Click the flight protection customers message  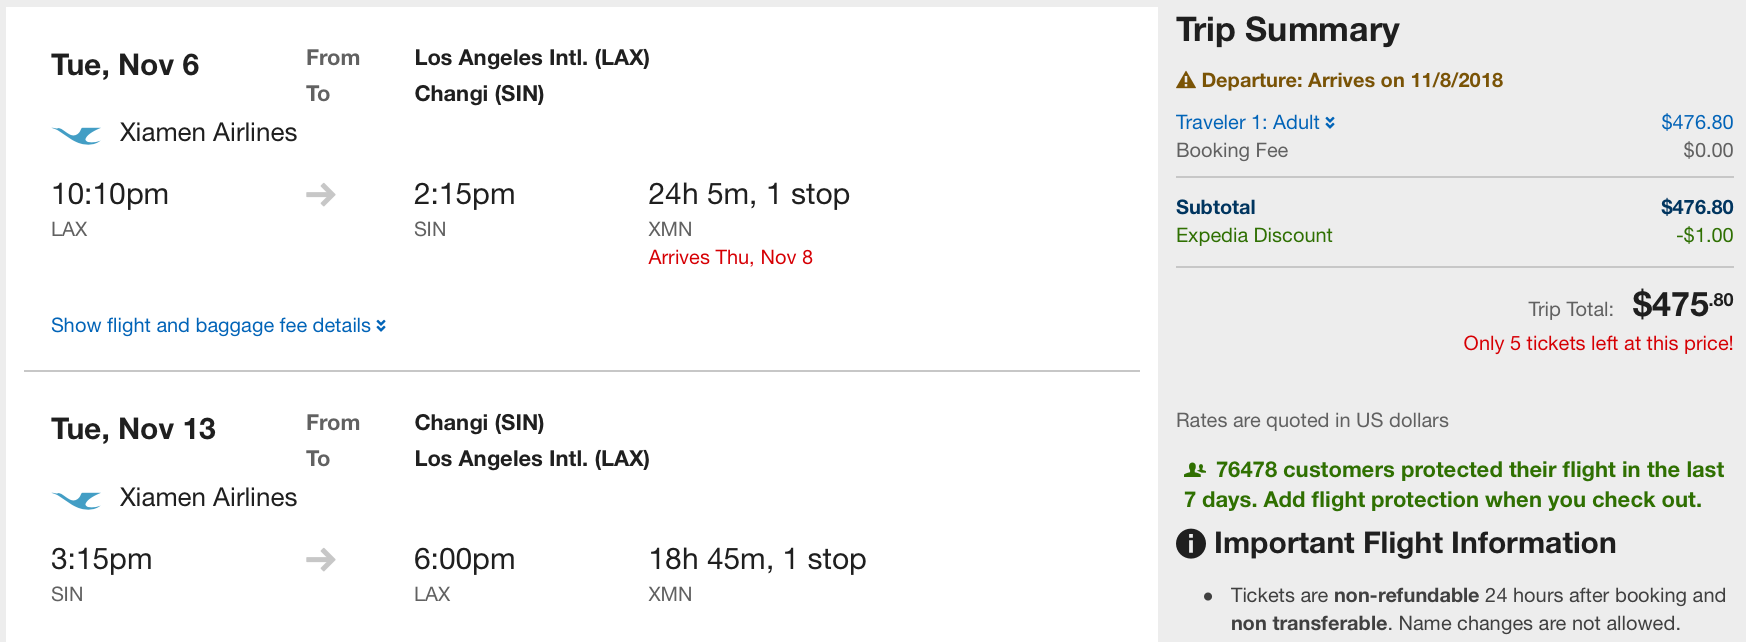tap(1454, 484)
